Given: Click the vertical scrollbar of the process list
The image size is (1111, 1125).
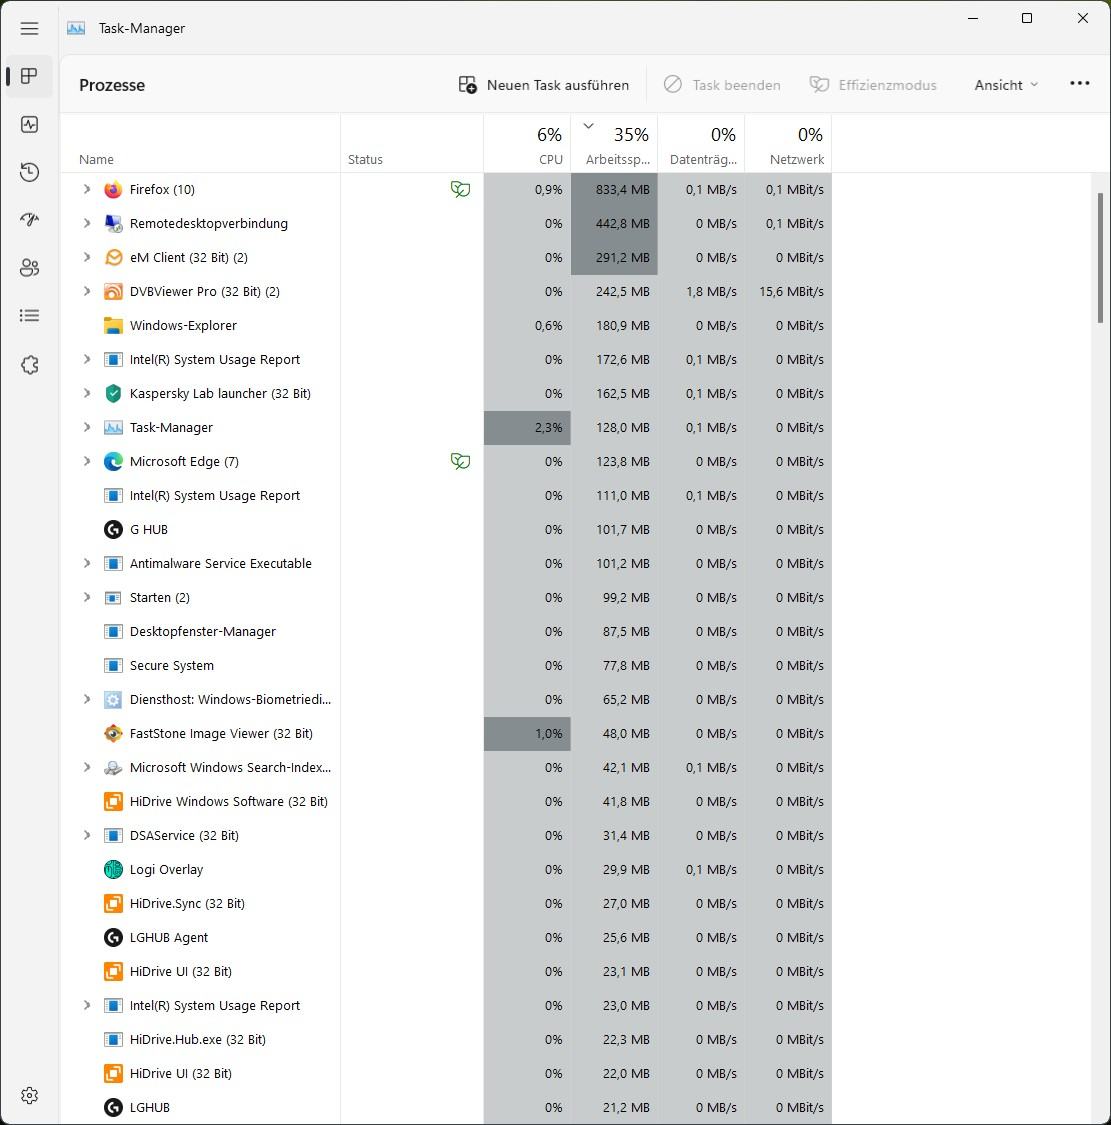Looking at the screenshot, I should pos(1101,257).
